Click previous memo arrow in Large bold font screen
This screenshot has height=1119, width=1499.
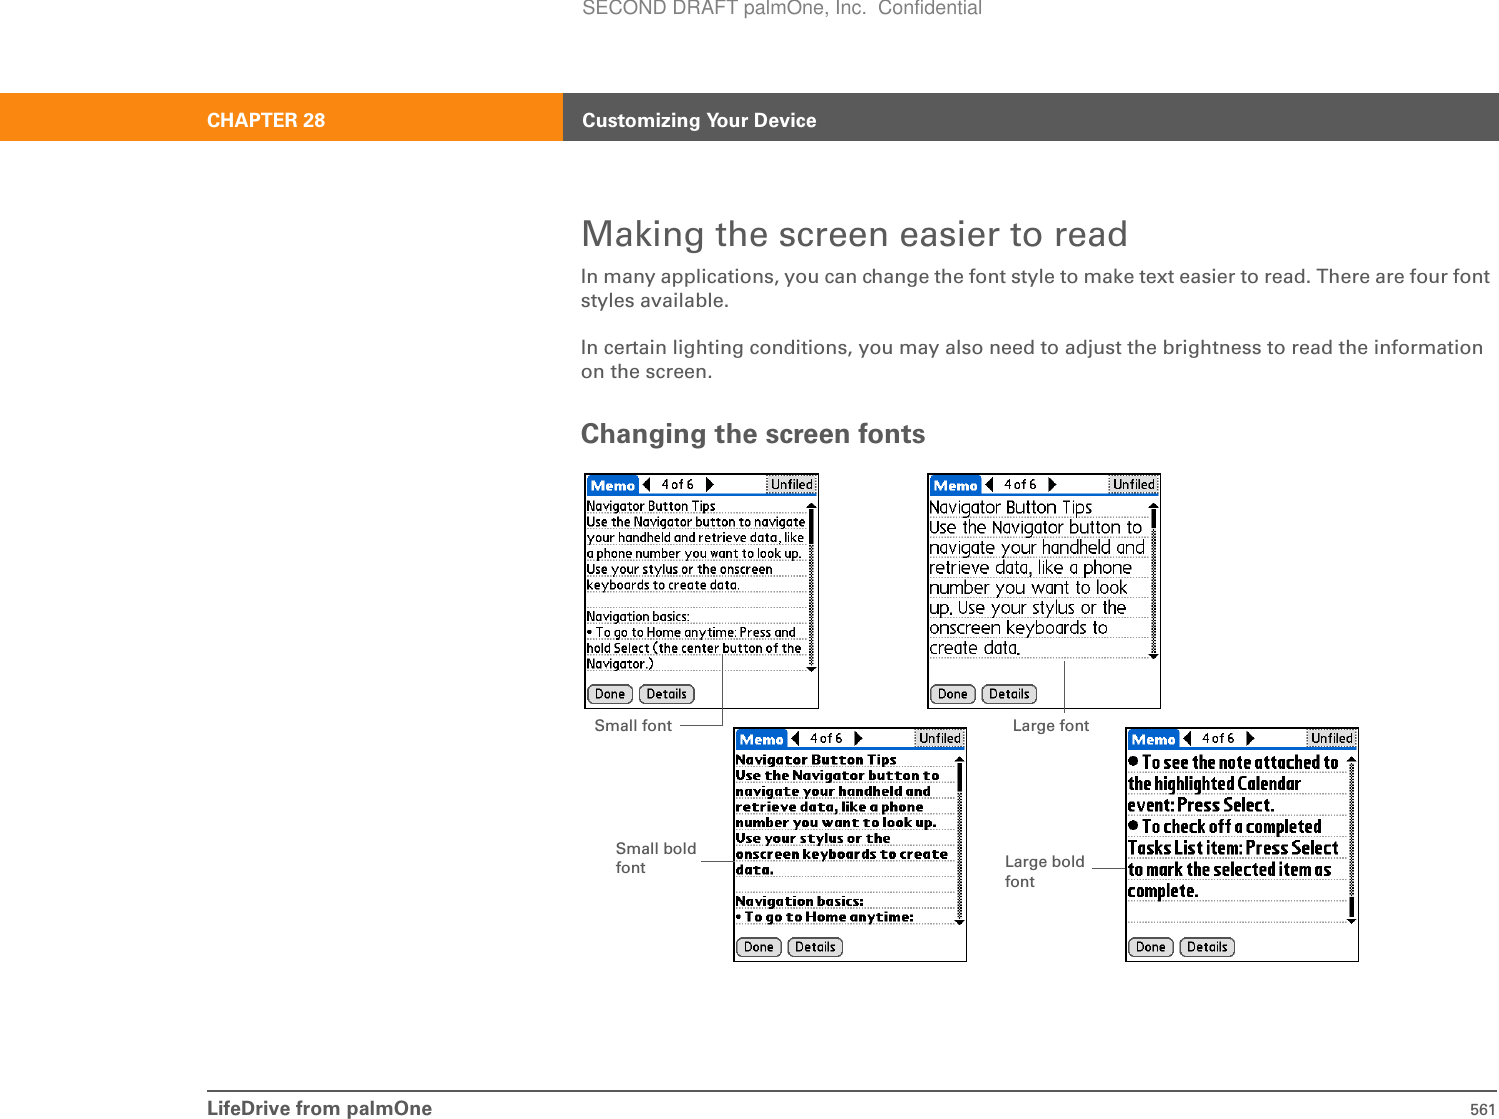[1187, 739]
